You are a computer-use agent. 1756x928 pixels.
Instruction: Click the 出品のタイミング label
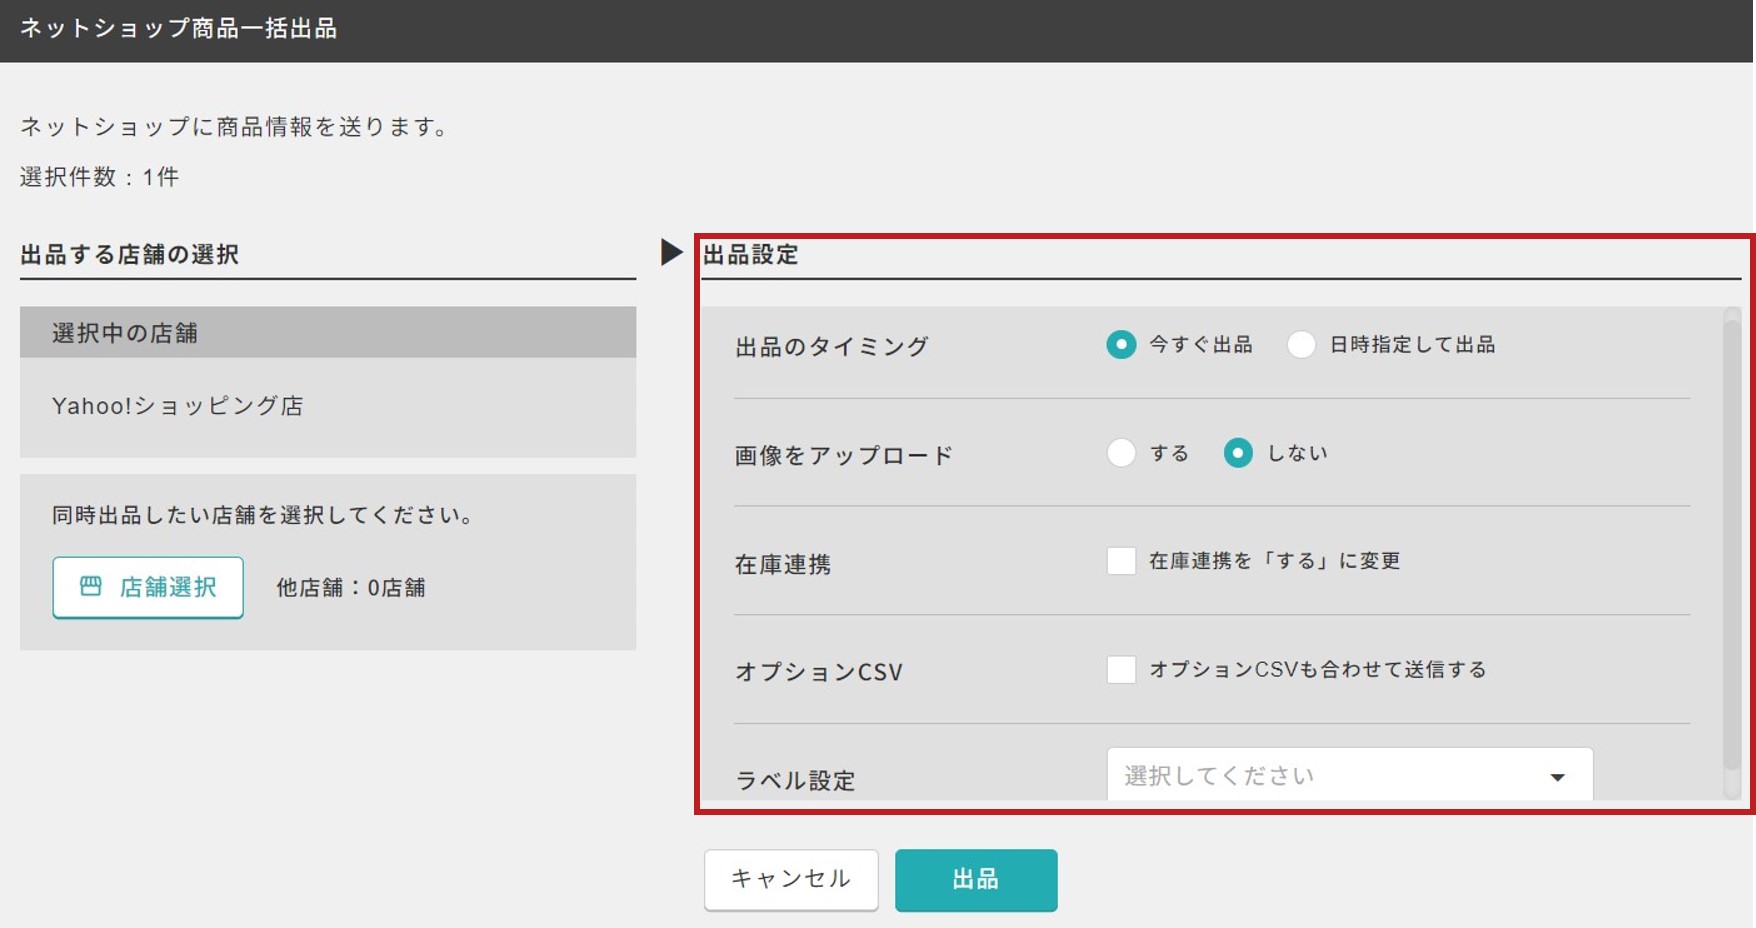pos(832,347)
